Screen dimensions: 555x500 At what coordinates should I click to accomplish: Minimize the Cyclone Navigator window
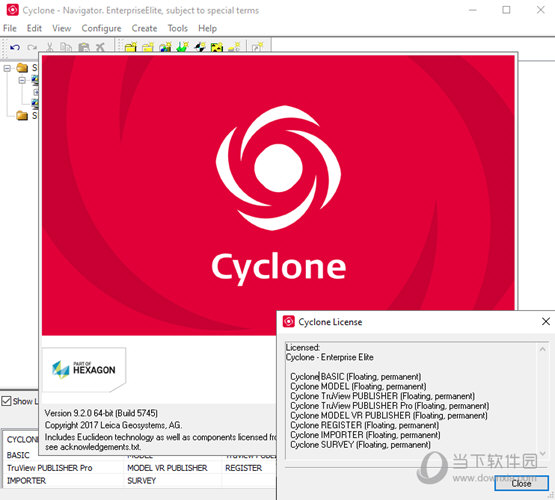[x=473, y=10]
